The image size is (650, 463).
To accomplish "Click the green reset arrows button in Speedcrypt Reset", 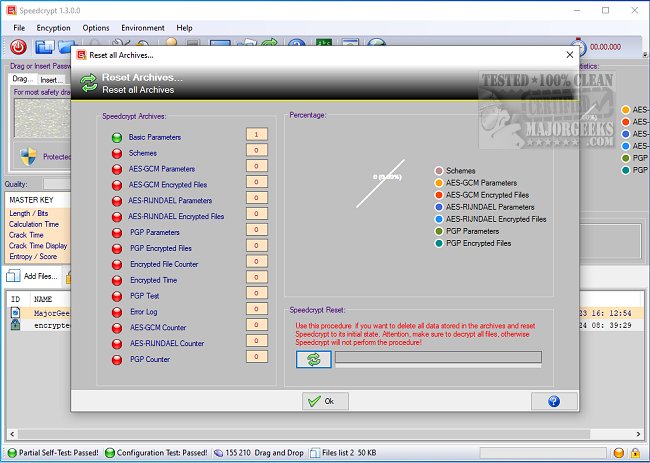I will (313, 359).
